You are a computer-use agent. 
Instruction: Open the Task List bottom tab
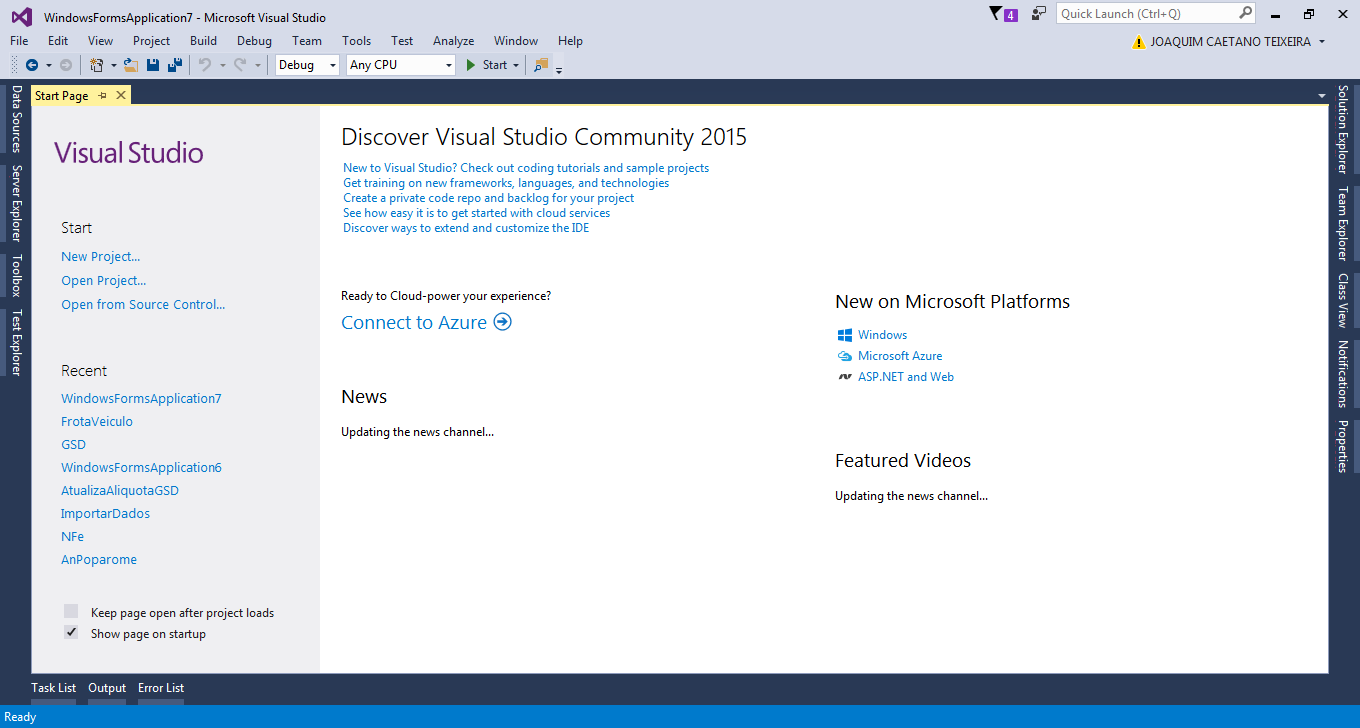tap(54, 688)
